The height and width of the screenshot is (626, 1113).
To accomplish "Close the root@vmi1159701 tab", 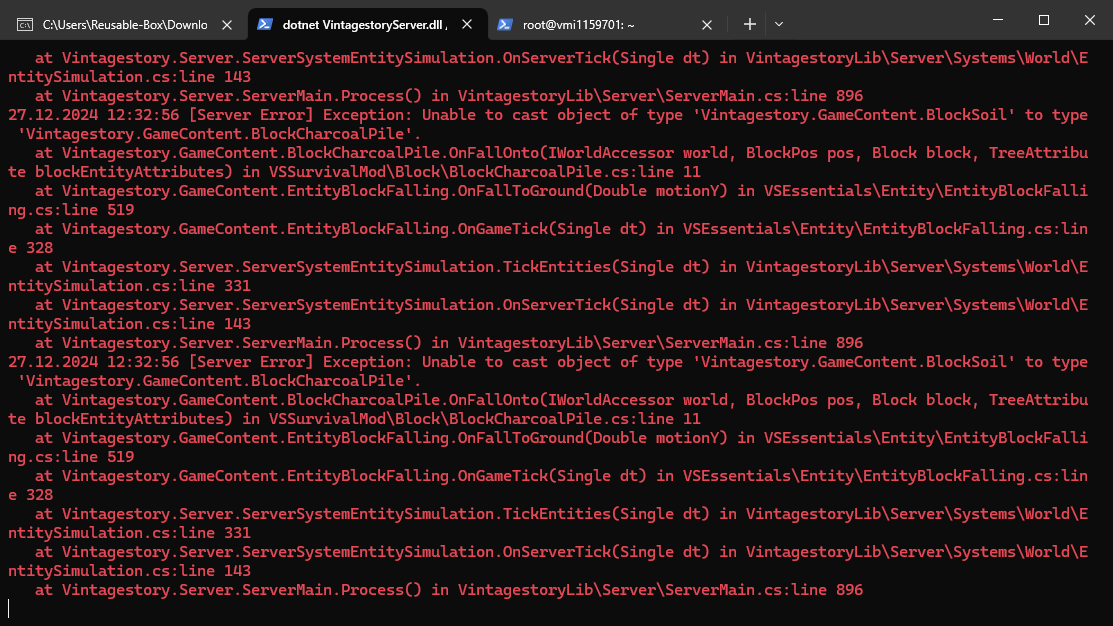I will pos(707,24).
